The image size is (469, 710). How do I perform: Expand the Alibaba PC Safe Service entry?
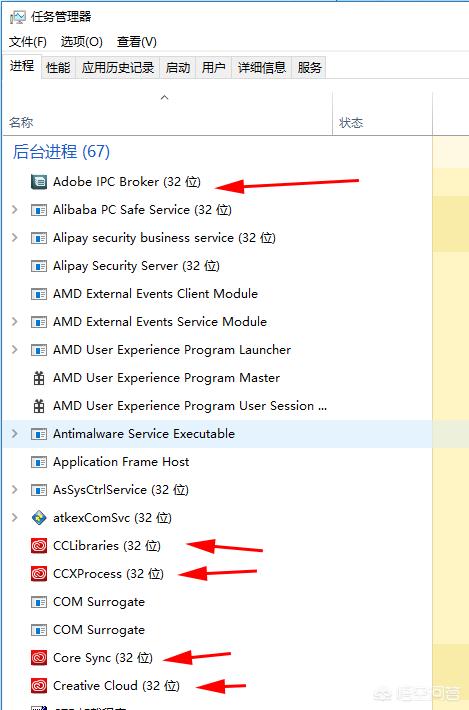[x=14, y=210]
